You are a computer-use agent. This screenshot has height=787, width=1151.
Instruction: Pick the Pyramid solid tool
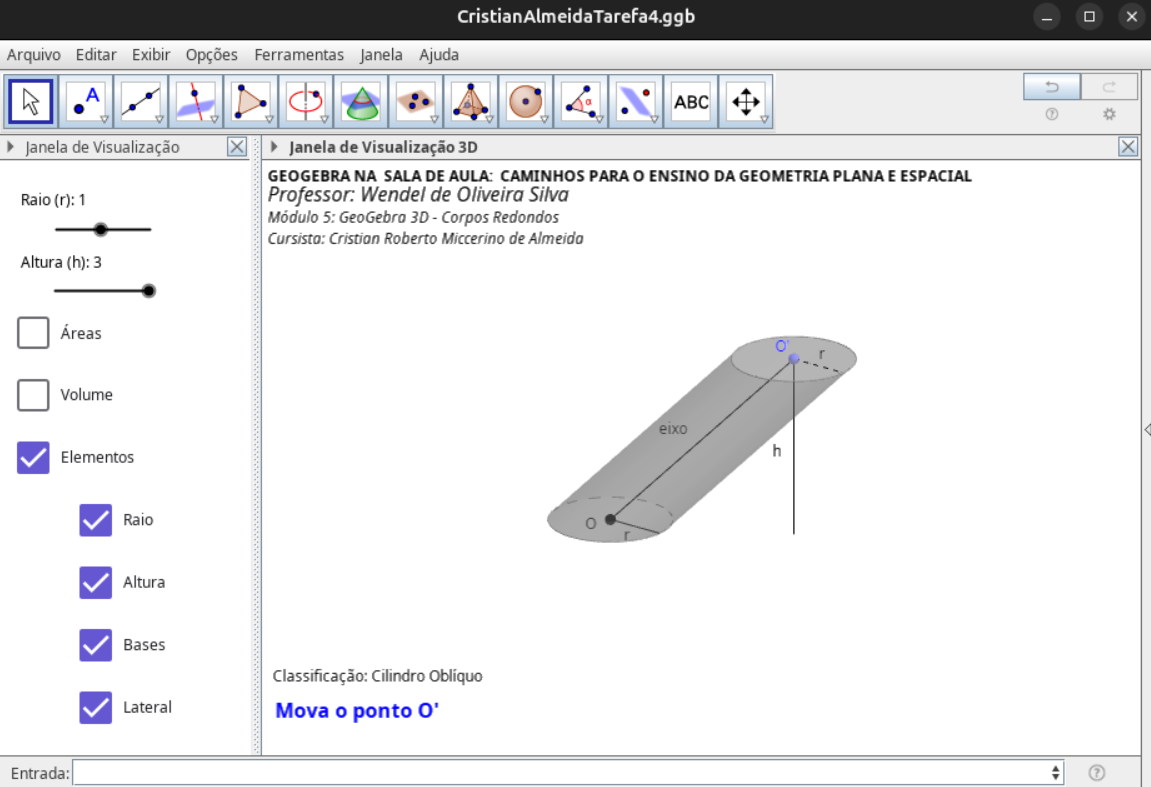click(x=470, y=102)
